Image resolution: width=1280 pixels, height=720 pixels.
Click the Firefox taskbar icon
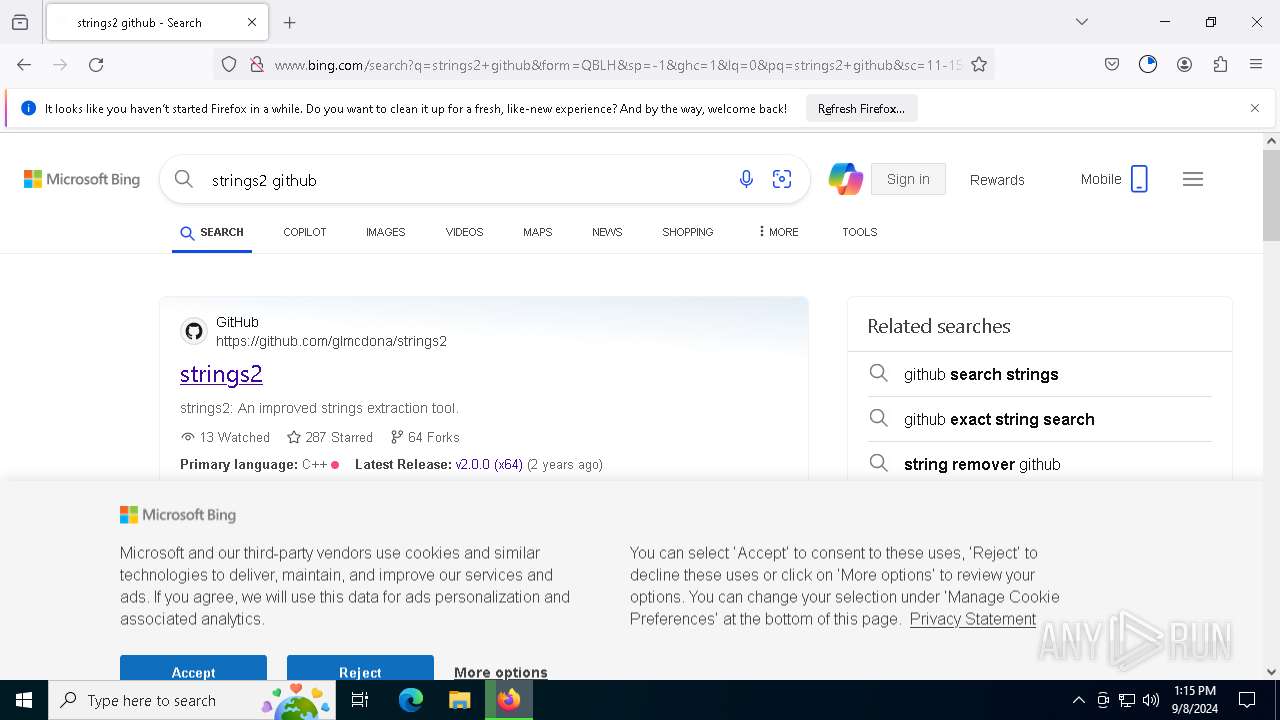click(509, 700)
